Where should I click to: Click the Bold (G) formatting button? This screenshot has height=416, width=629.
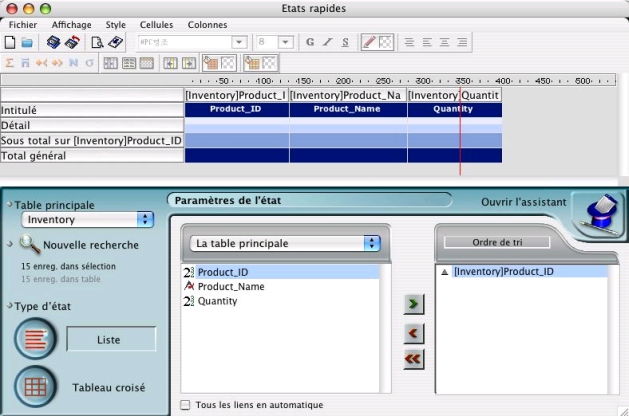pyautogui.click(x=310, y=43)
